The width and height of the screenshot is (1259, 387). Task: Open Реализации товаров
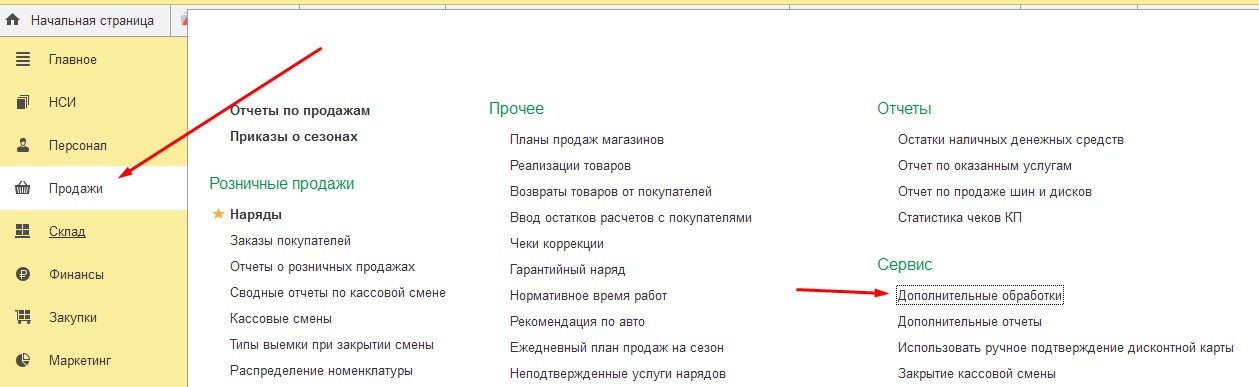coord(570,165)
